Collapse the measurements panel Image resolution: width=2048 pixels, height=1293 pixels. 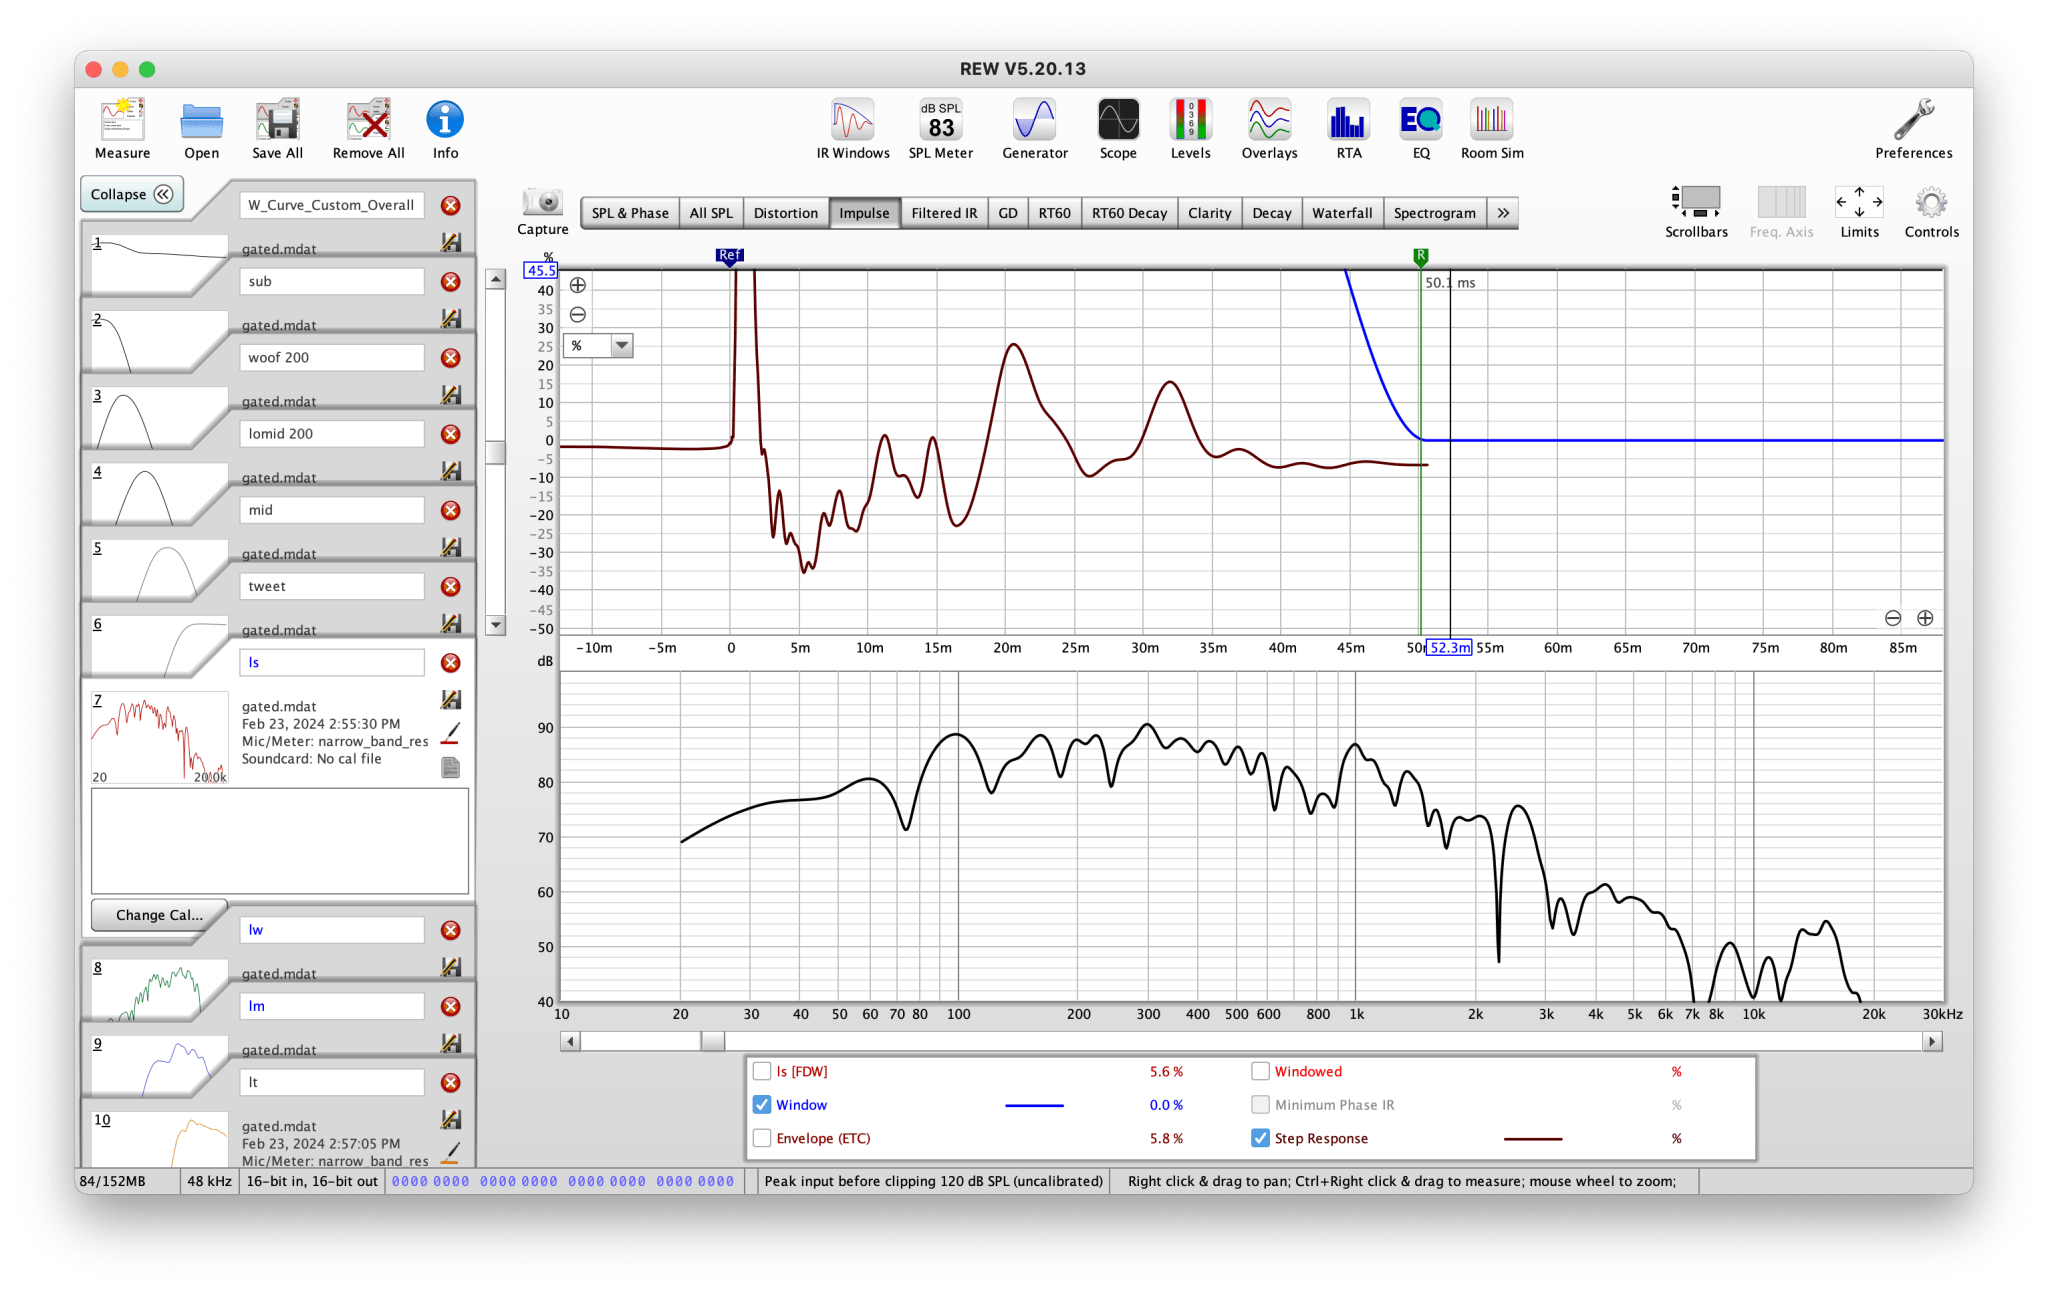click(132, 194)
